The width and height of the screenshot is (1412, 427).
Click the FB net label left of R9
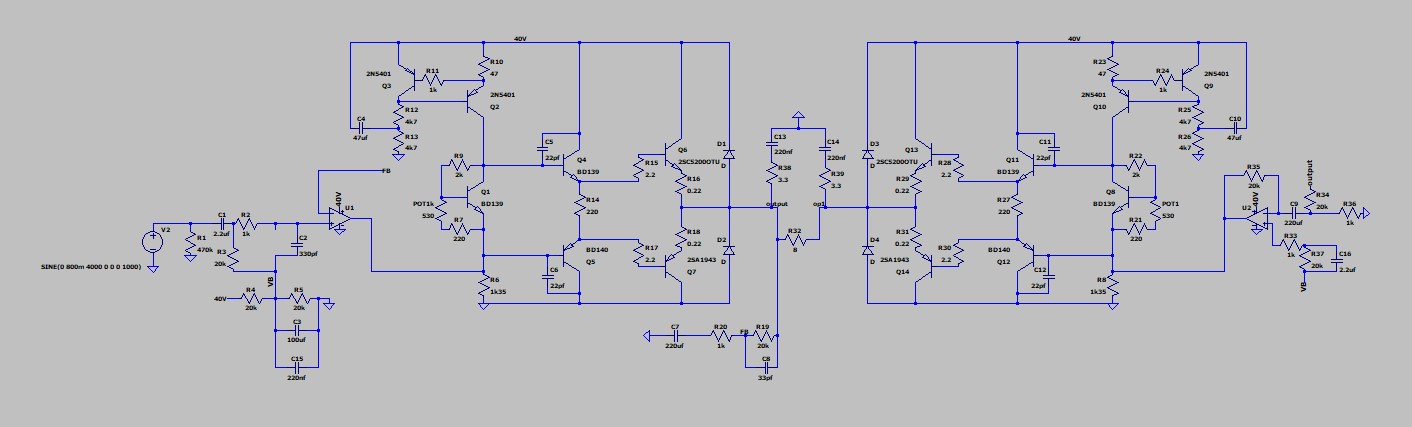point(386,170)
